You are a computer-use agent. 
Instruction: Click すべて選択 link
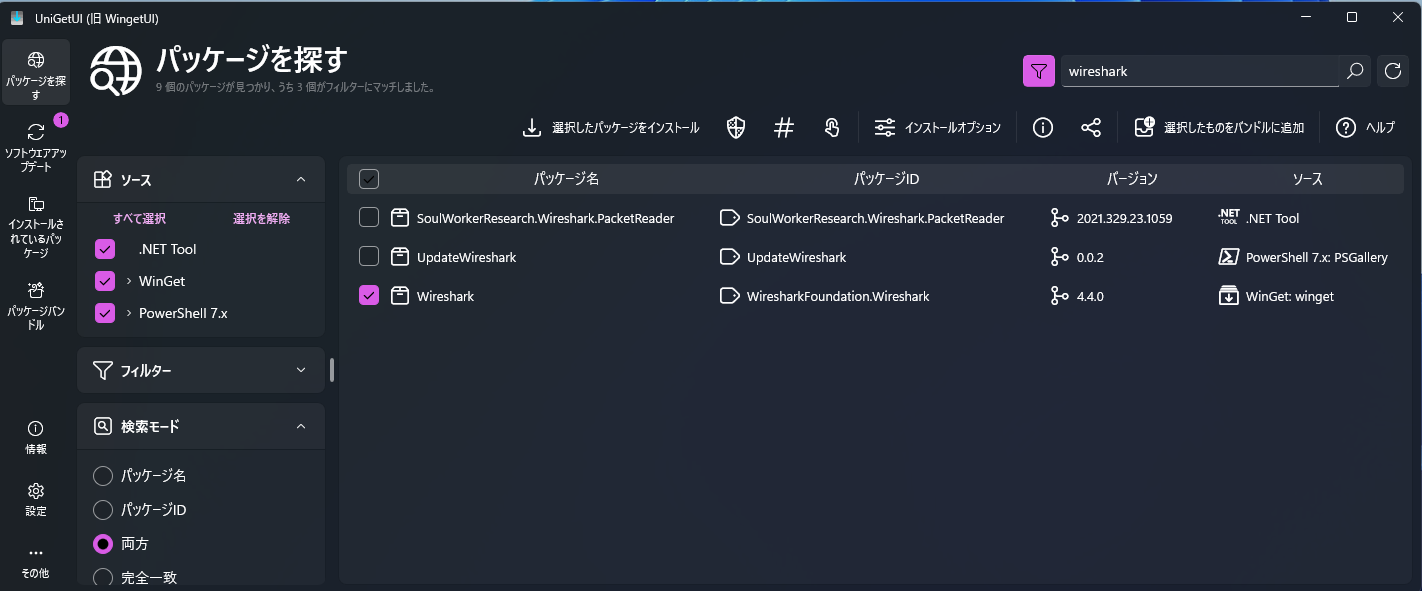click(x=139, y=218)
